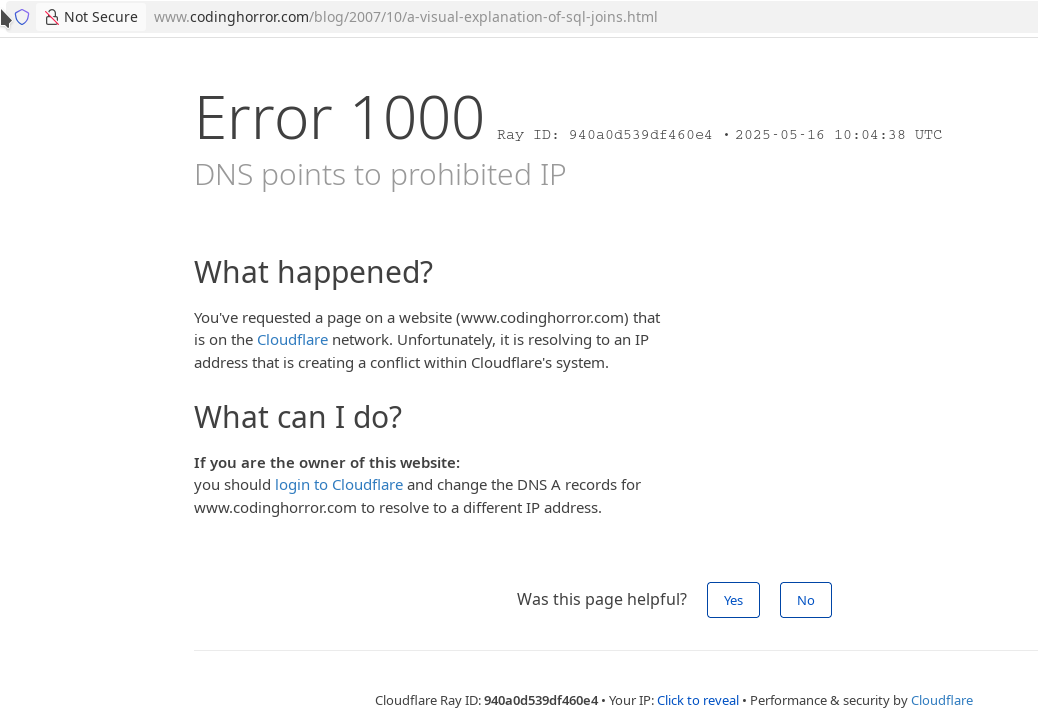Answer Yes to Was this page helpful
Viewport: 1038px width, 724px height.
733,600
